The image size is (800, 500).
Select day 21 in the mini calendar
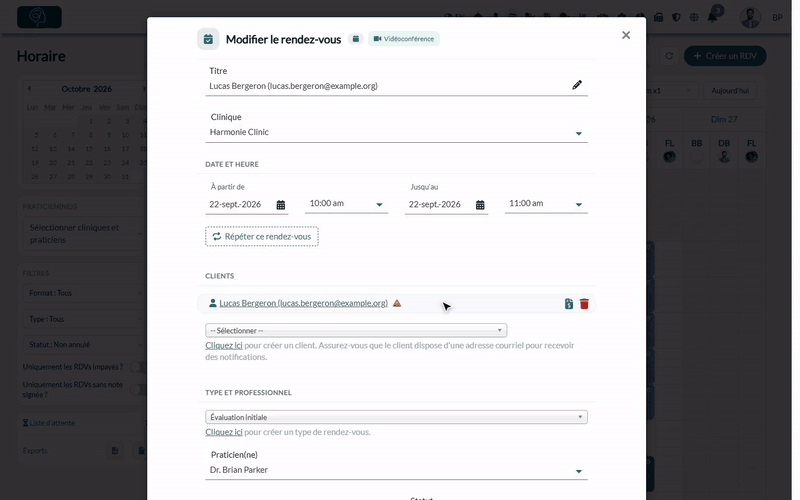(x=71, y=163)
